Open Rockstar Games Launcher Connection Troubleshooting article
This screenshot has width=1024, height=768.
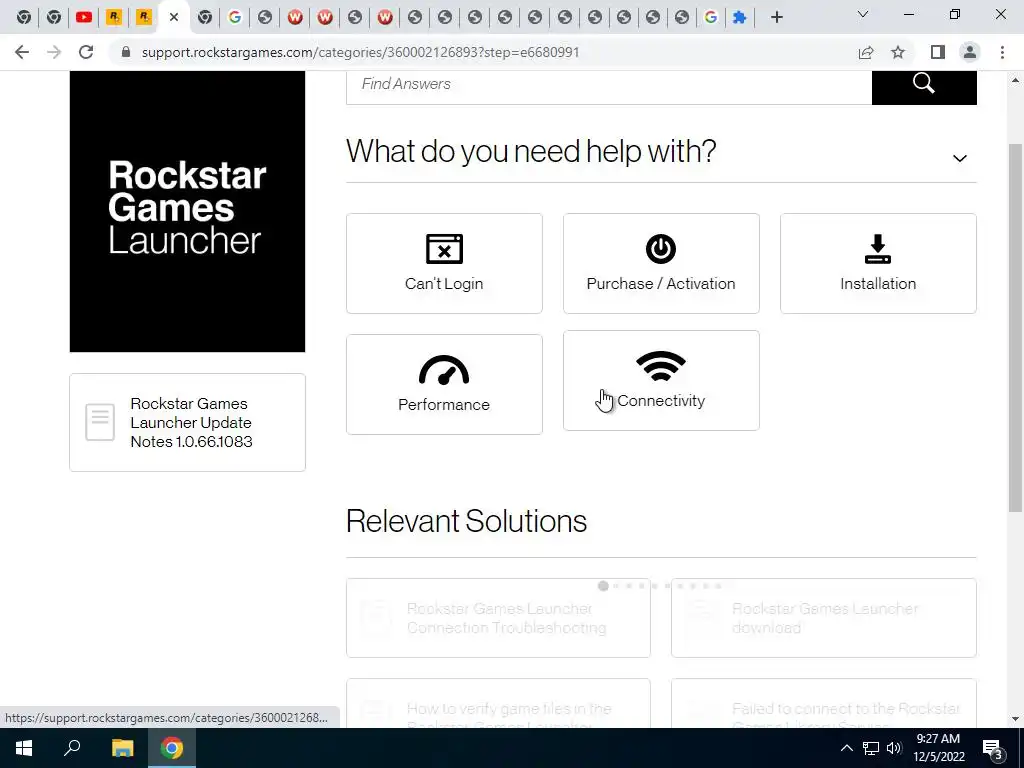498,618
